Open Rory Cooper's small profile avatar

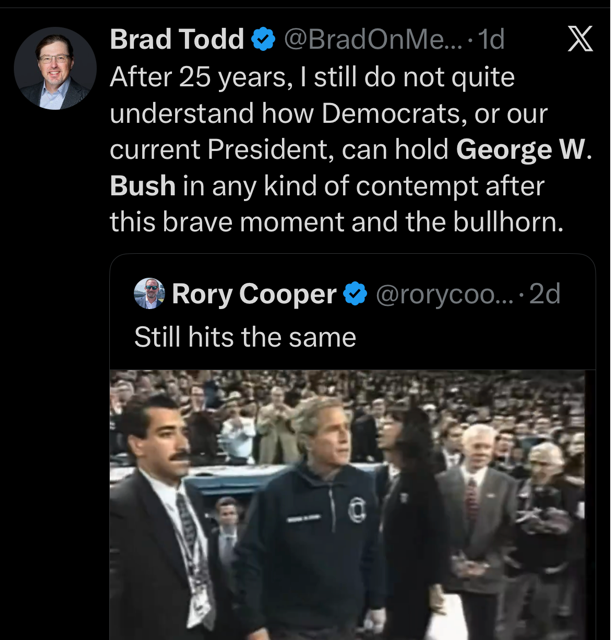click(149, 293)
